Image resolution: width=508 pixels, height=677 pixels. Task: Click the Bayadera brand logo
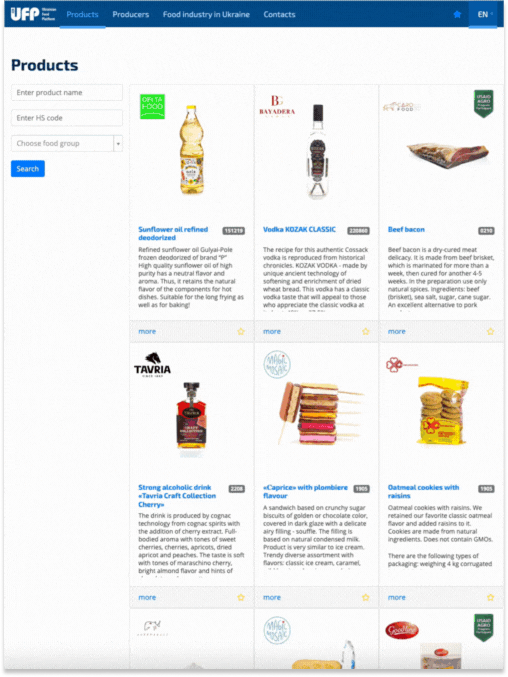pos(277,105)
